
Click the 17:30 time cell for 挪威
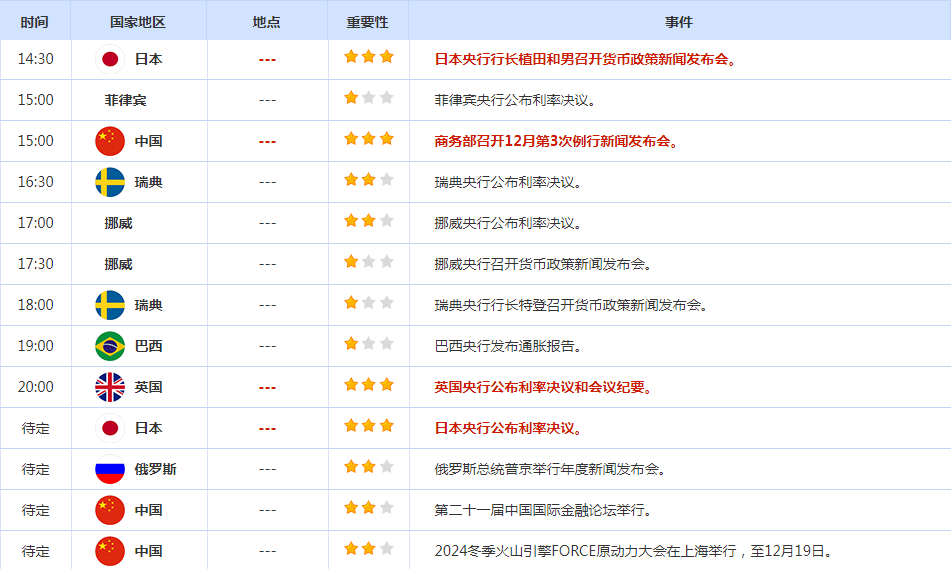[x=36, y=264]
